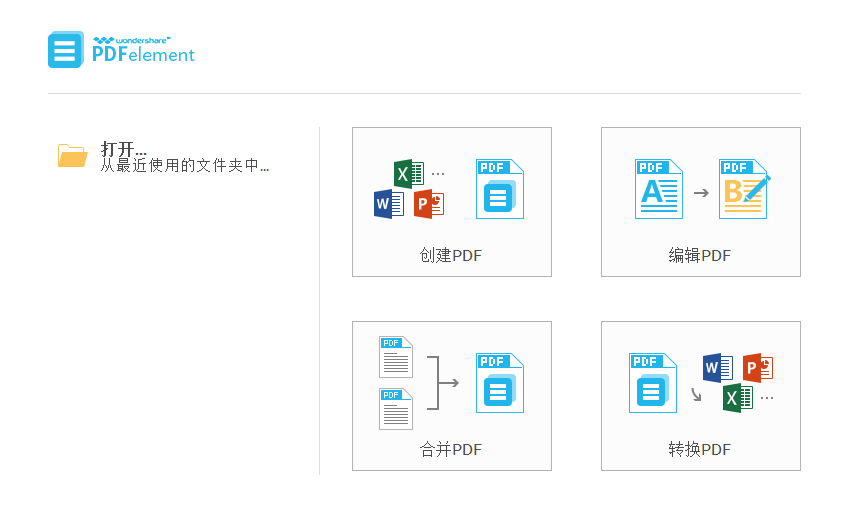Click the PDFelement logo icon
The image size is (849, 514).
coord(66,50)
